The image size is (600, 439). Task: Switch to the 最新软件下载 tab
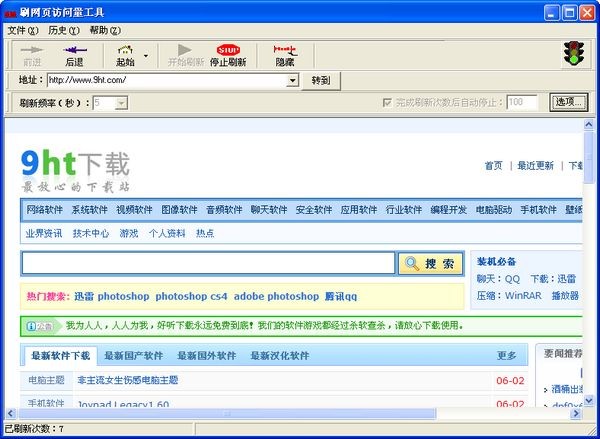(x=60, y=356)
